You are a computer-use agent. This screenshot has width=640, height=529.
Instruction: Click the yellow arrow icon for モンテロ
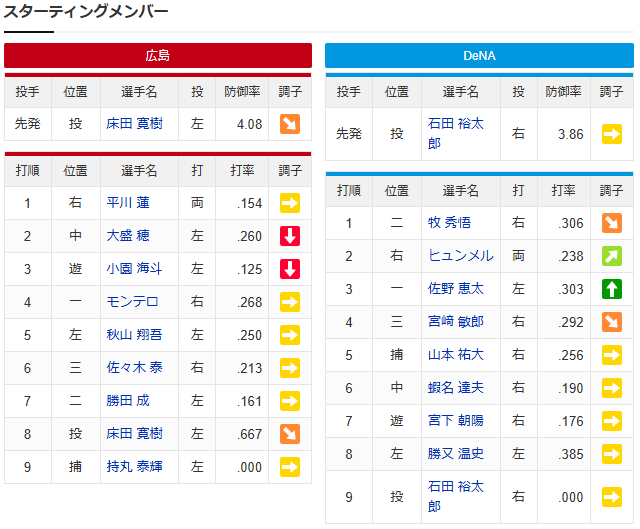[290, 302]
